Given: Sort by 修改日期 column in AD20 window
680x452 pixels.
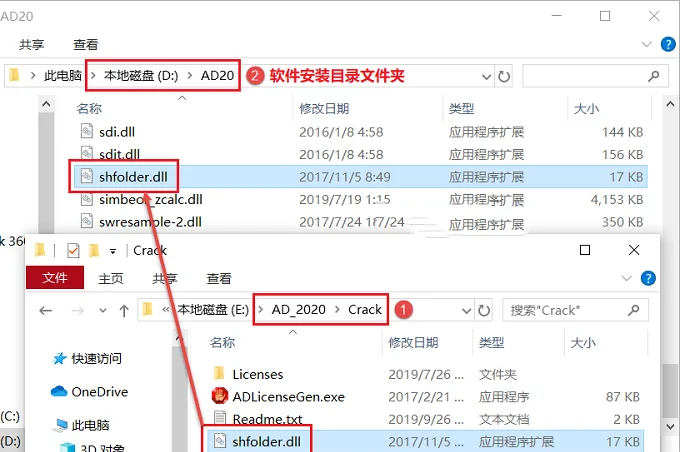Looking at the screenshot, I should [x=324, y=108].
